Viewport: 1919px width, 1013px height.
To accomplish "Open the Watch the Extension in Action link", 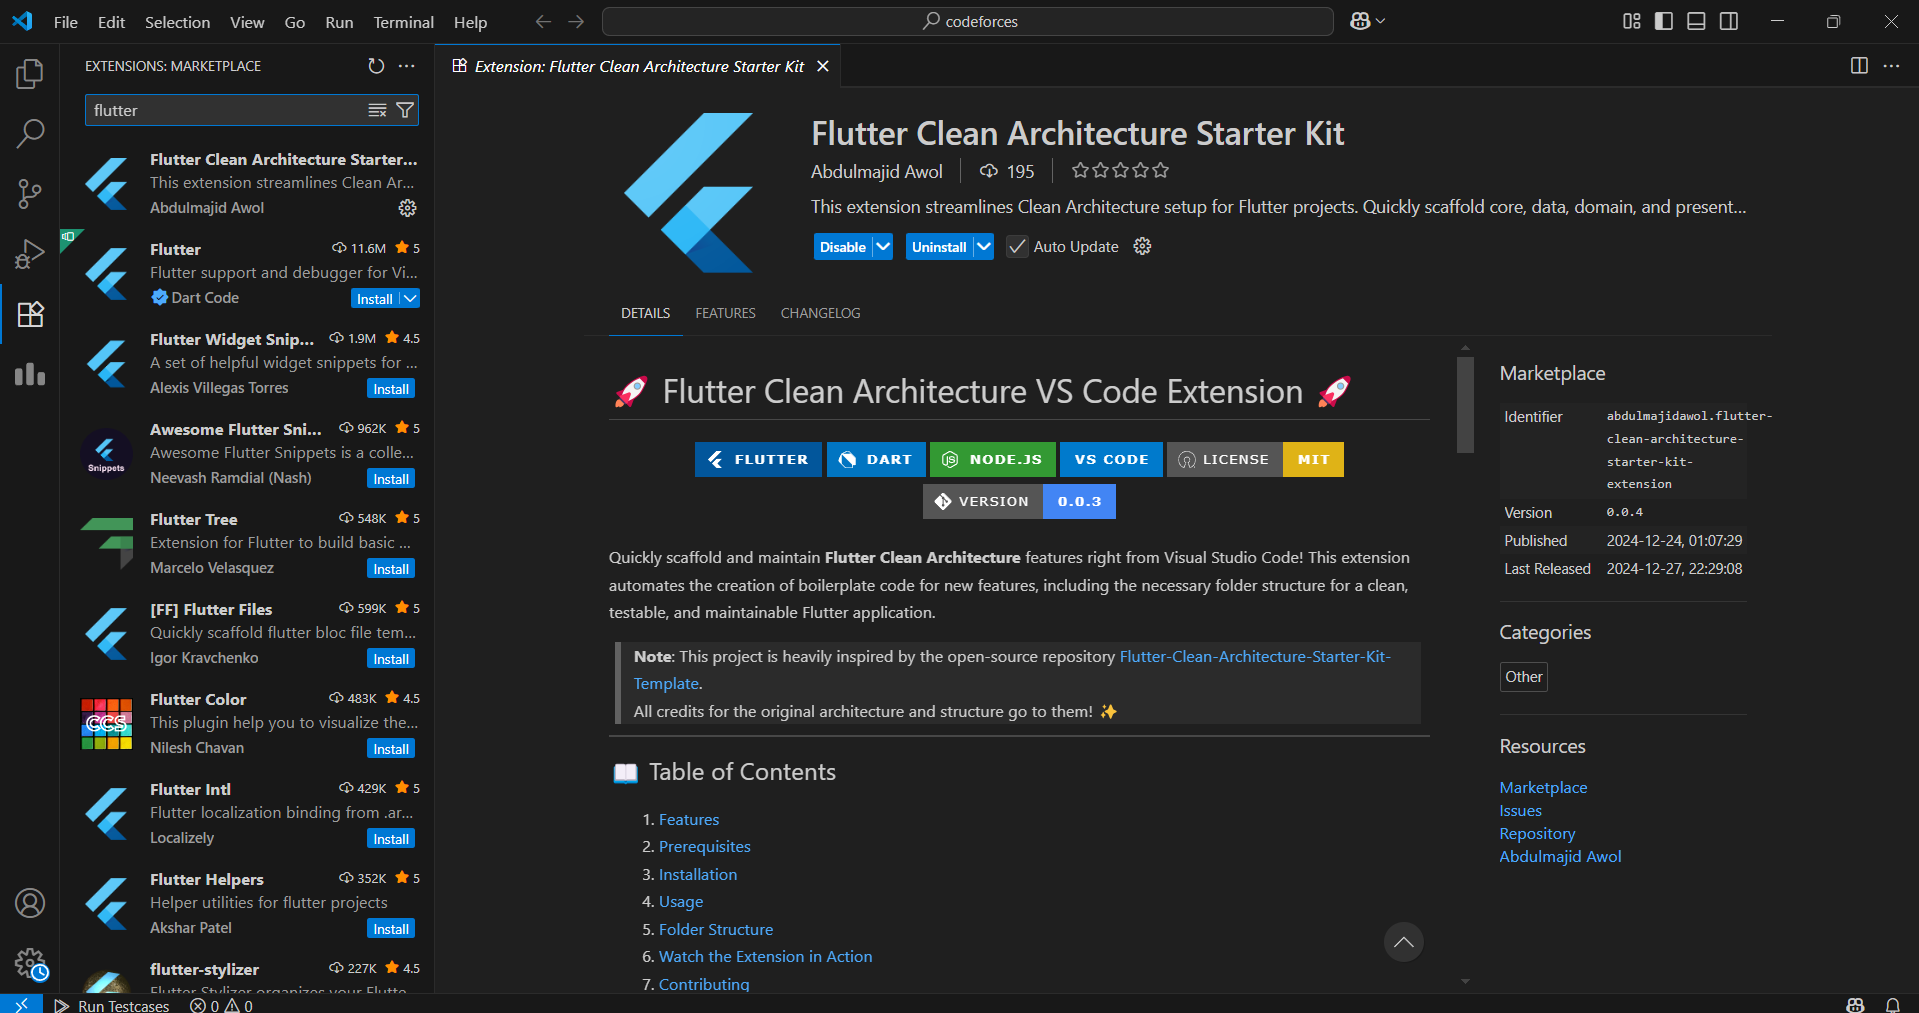I will [765, 957].
